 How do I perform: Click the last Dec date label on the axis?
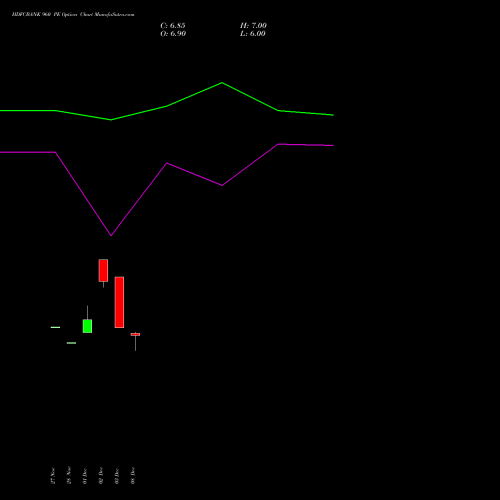(x=133, y=476)
